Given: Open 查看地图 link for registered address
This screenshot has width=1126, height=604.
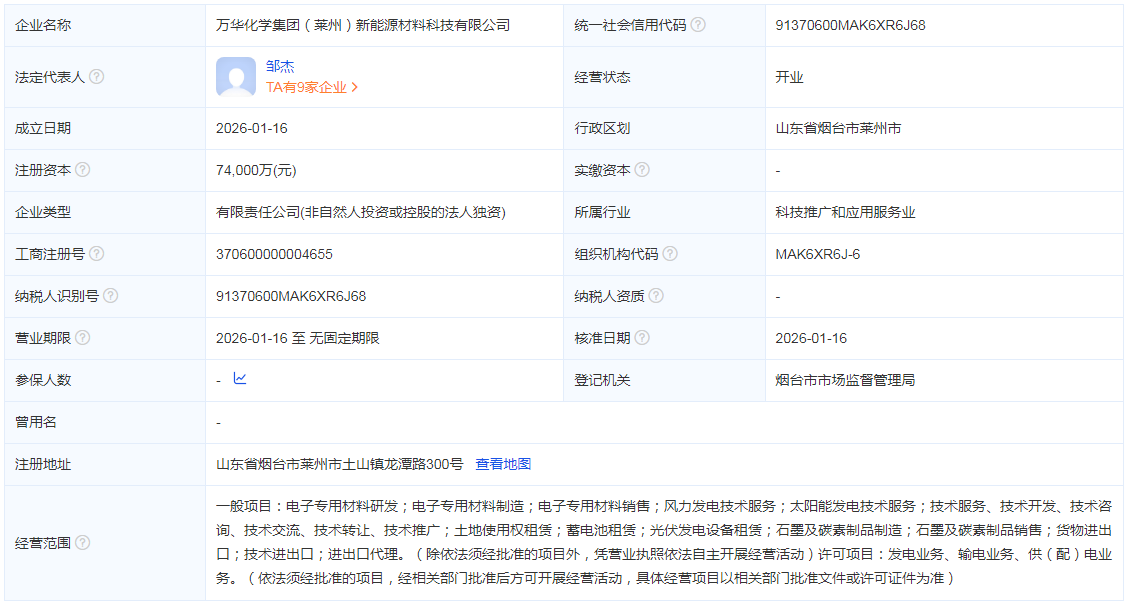Looking at the screenshot, I should 503,464.
